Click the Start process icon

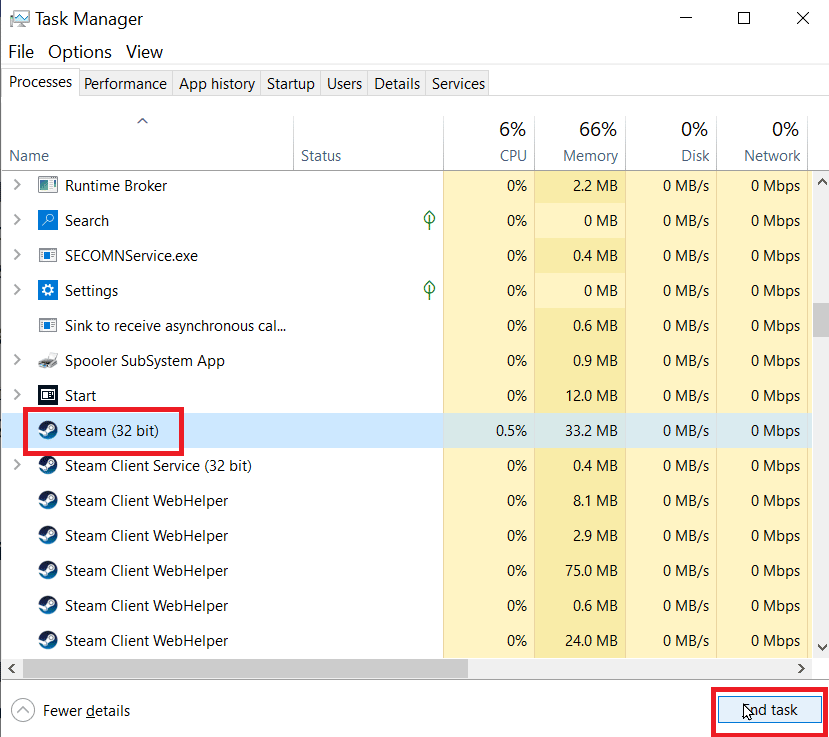pyautogui.click(x=47, y=395)
